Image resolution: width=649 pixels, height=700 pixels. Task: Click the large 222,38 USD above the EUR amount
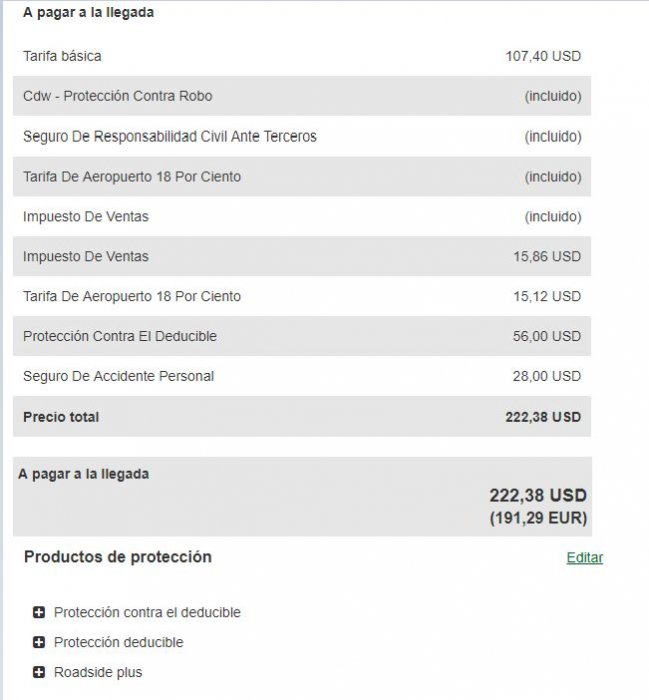coord(537,495)
